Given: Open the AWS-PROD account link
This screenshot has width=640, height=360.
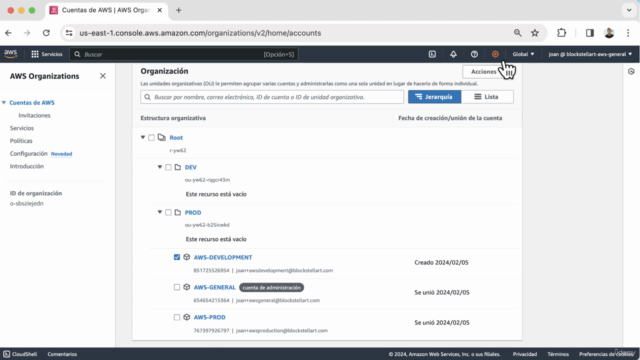Looking at the screenshot, I should (209, 317).
